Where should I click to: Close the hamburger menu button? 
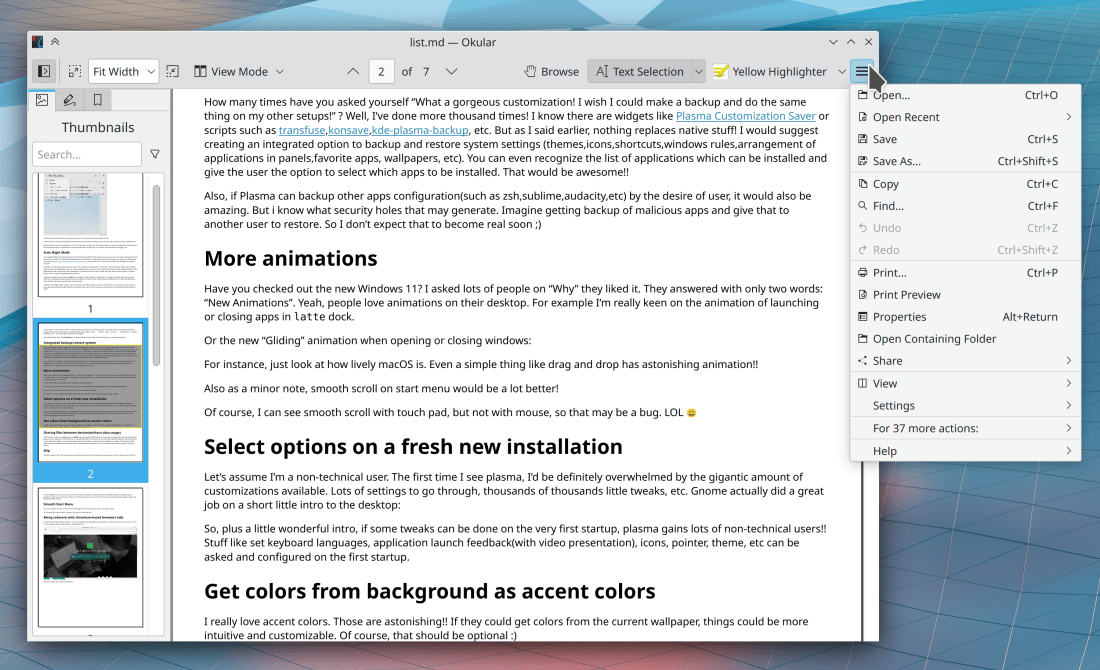pos(861,71)
